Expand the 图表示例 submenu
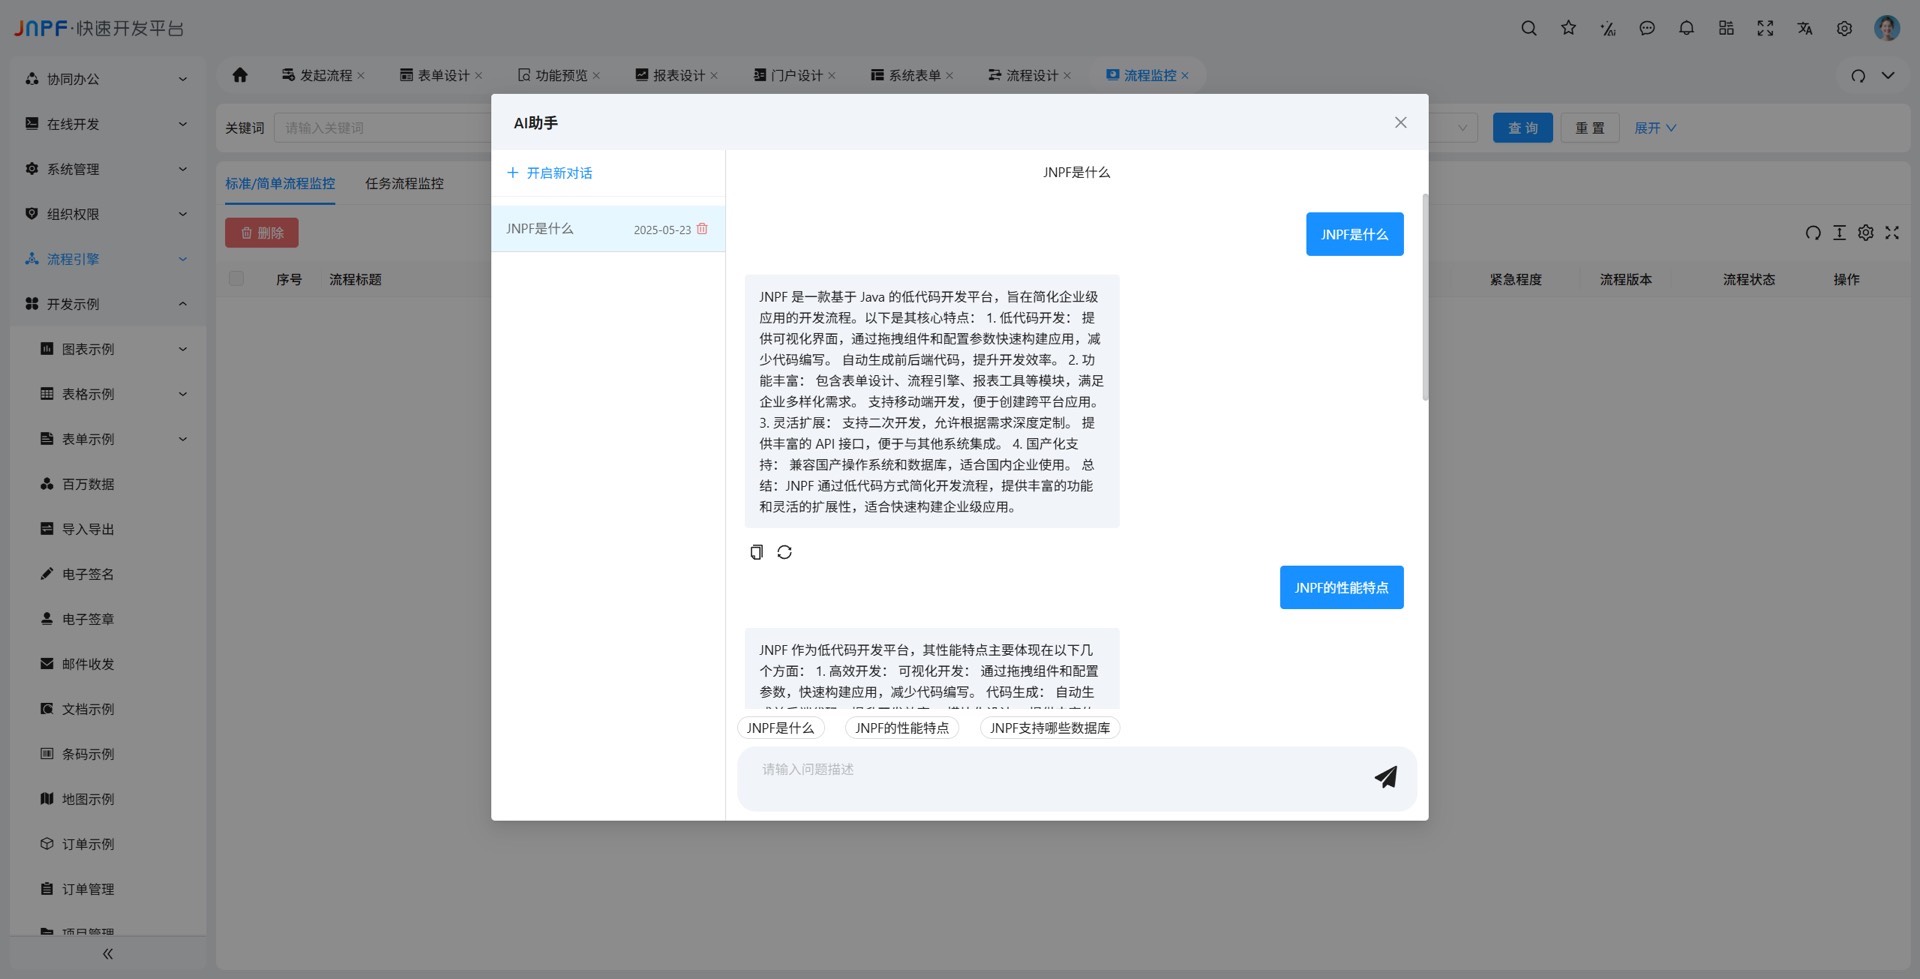 click(108, 349)
